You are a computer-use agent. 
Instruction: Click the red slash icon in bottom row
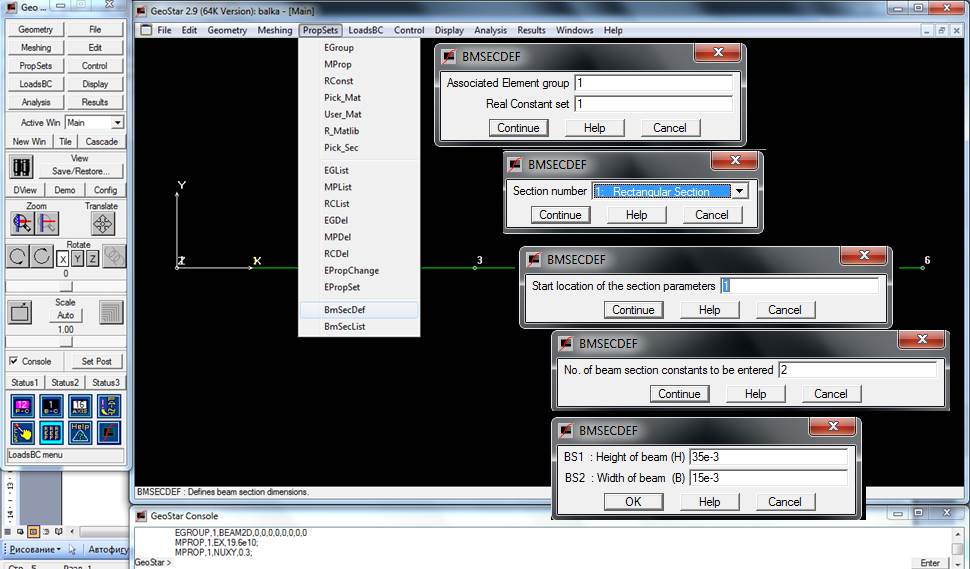[109, 432]
